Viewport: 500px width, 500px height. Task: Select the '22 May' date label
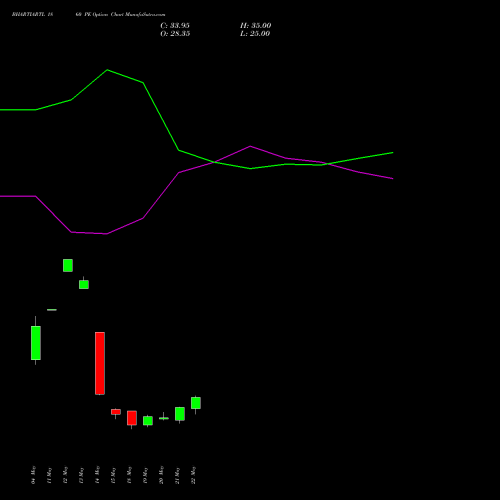[193, 475]
